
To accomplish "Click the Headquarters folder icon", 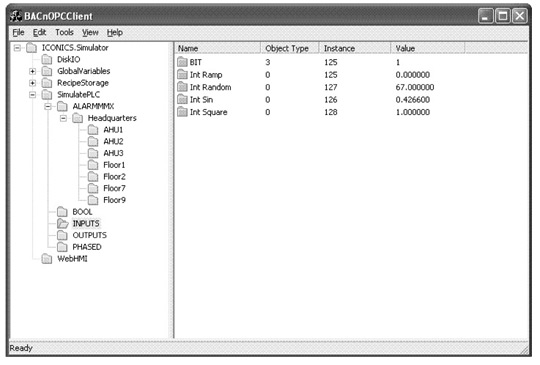I will click(78, 118).
